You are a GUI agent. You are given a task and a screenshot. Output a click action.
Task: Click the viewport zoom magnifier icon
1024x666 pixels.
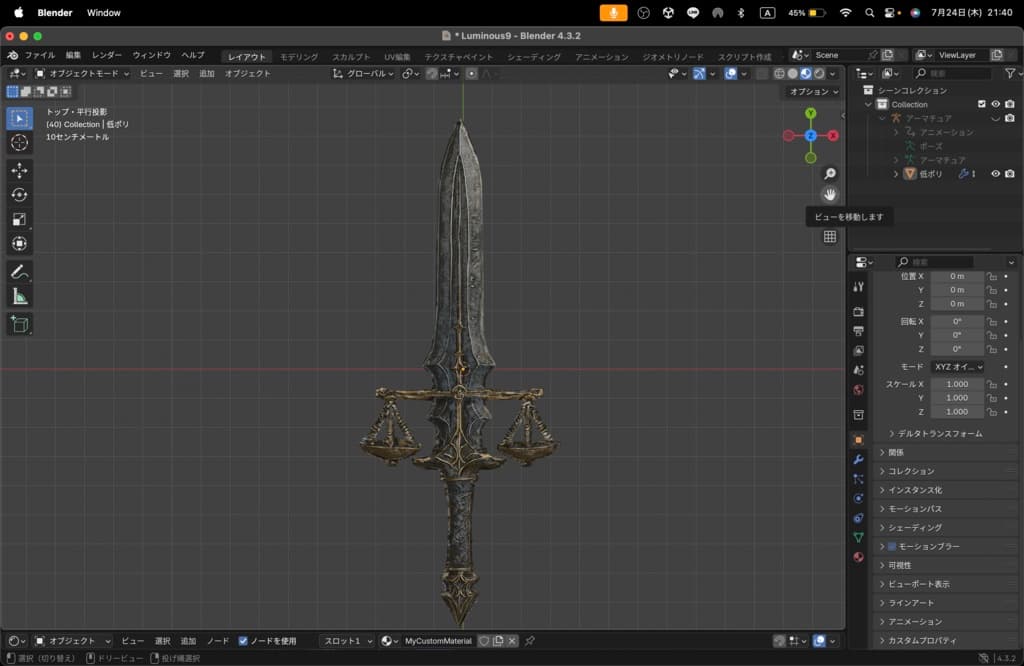click(829, 174)
